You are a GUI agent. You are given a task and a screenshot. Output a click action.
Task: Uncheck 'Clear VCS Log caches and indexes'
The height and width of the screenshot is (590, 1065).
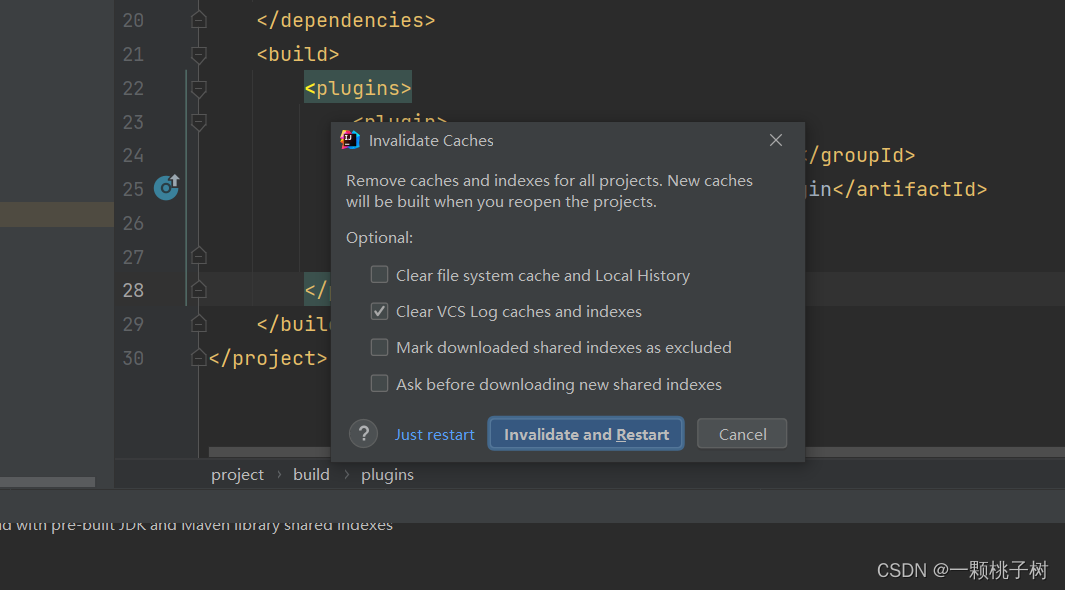379,311
